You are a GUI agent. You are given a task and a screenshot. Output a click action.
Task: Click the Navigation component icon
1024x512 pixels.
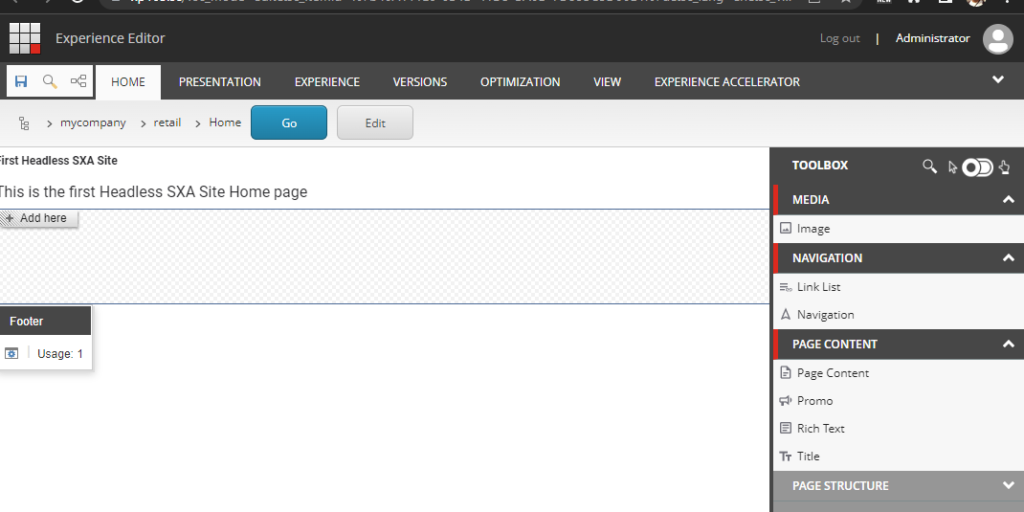point(786,315)
